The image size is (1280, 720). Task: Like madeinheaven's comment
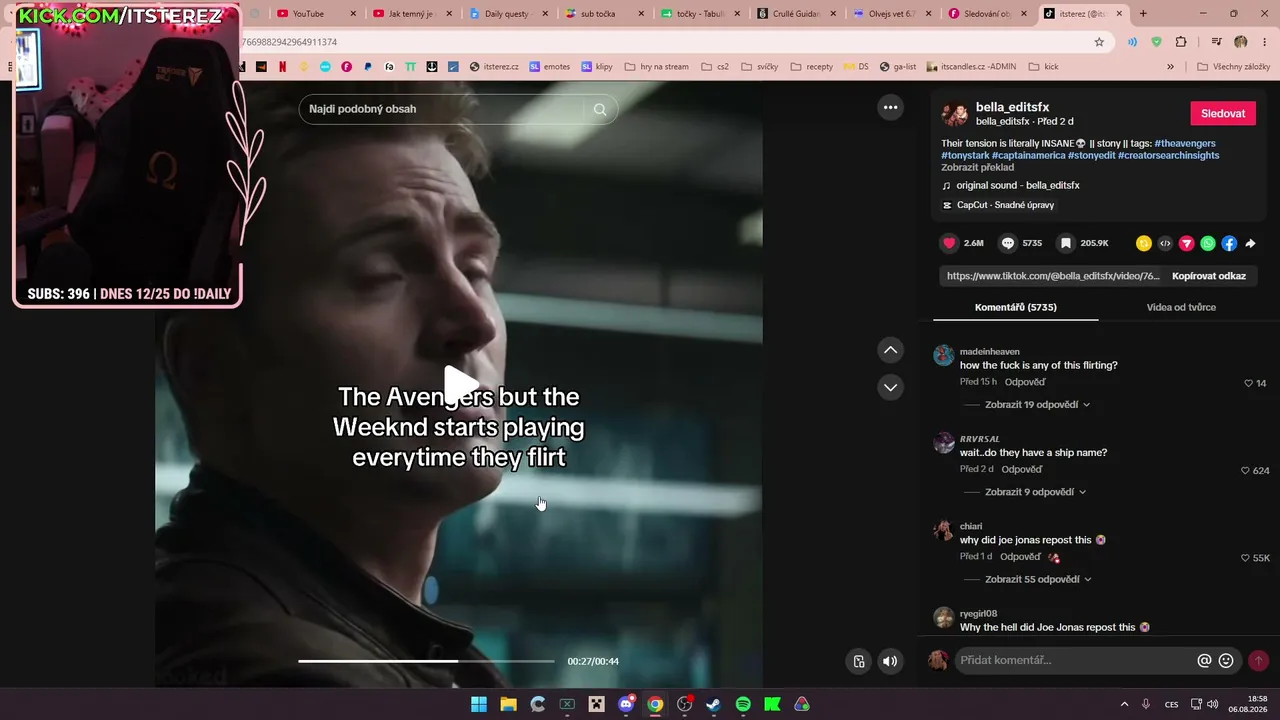1248,383
